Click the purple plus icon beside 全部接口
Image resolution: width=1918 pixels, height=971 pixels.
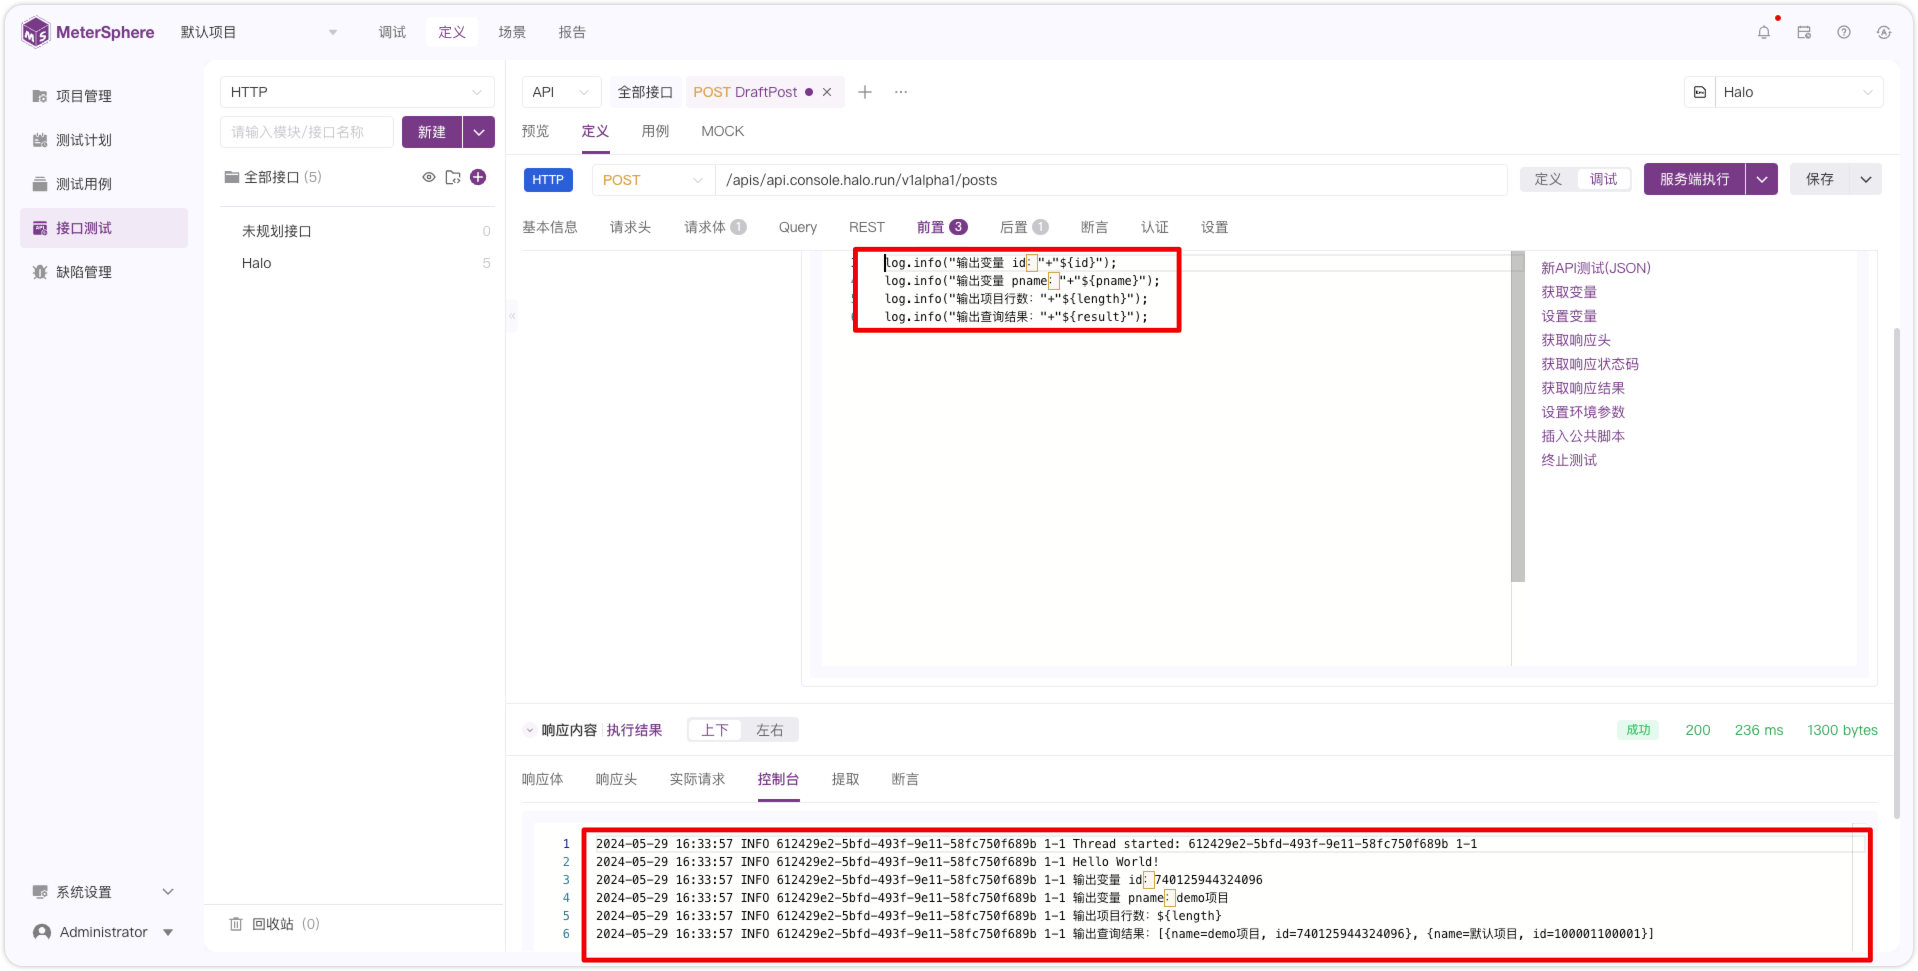[478, 177]
